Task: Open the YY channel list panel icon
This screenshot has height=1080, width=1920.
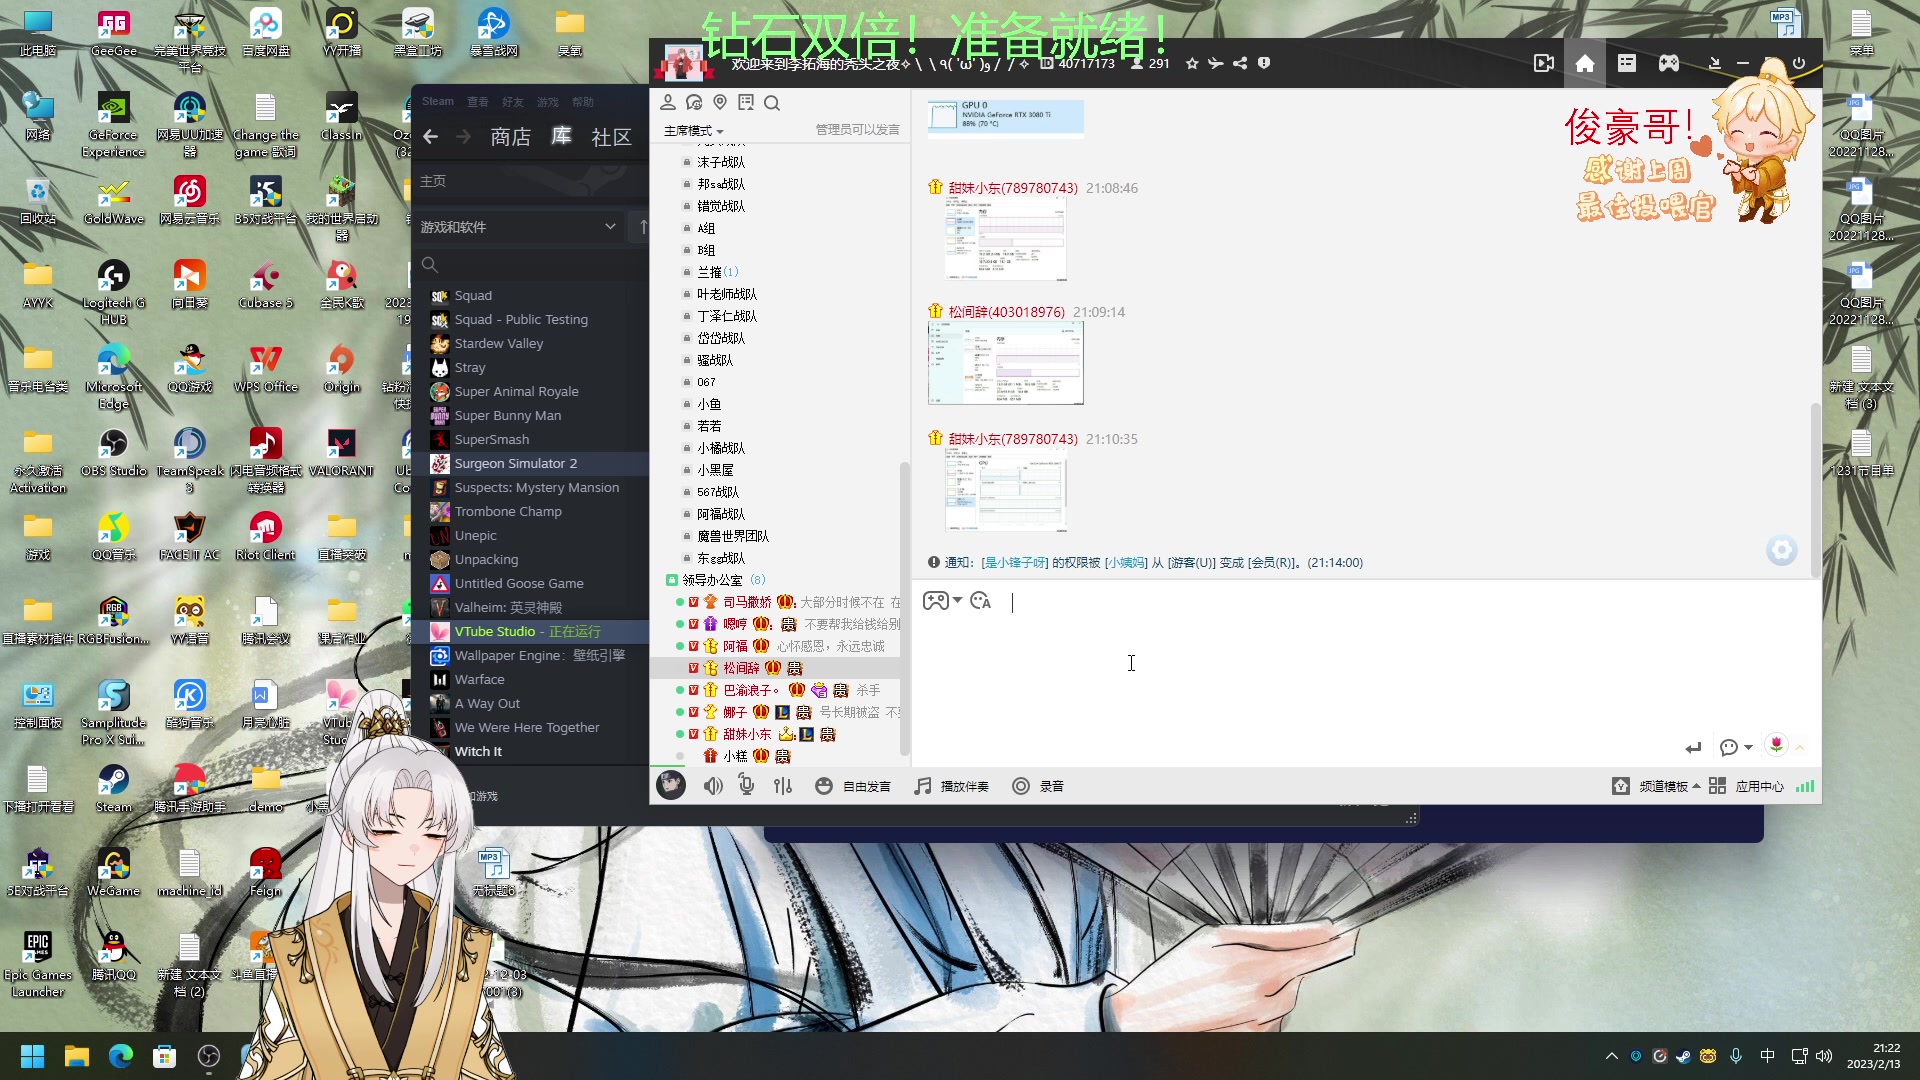Action: pyautogui.click(x=1627, y=64)
